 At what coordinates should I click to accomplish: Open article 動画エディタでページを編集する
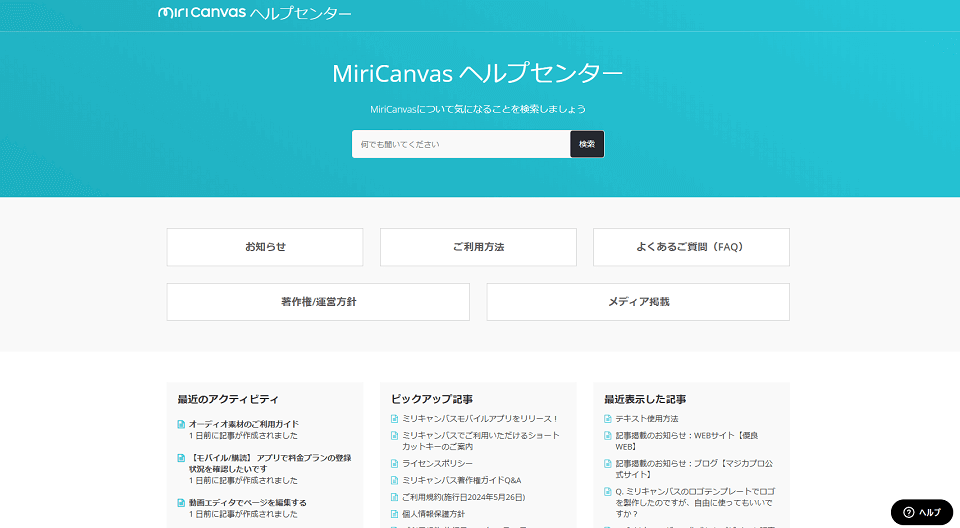pos(247,502)
